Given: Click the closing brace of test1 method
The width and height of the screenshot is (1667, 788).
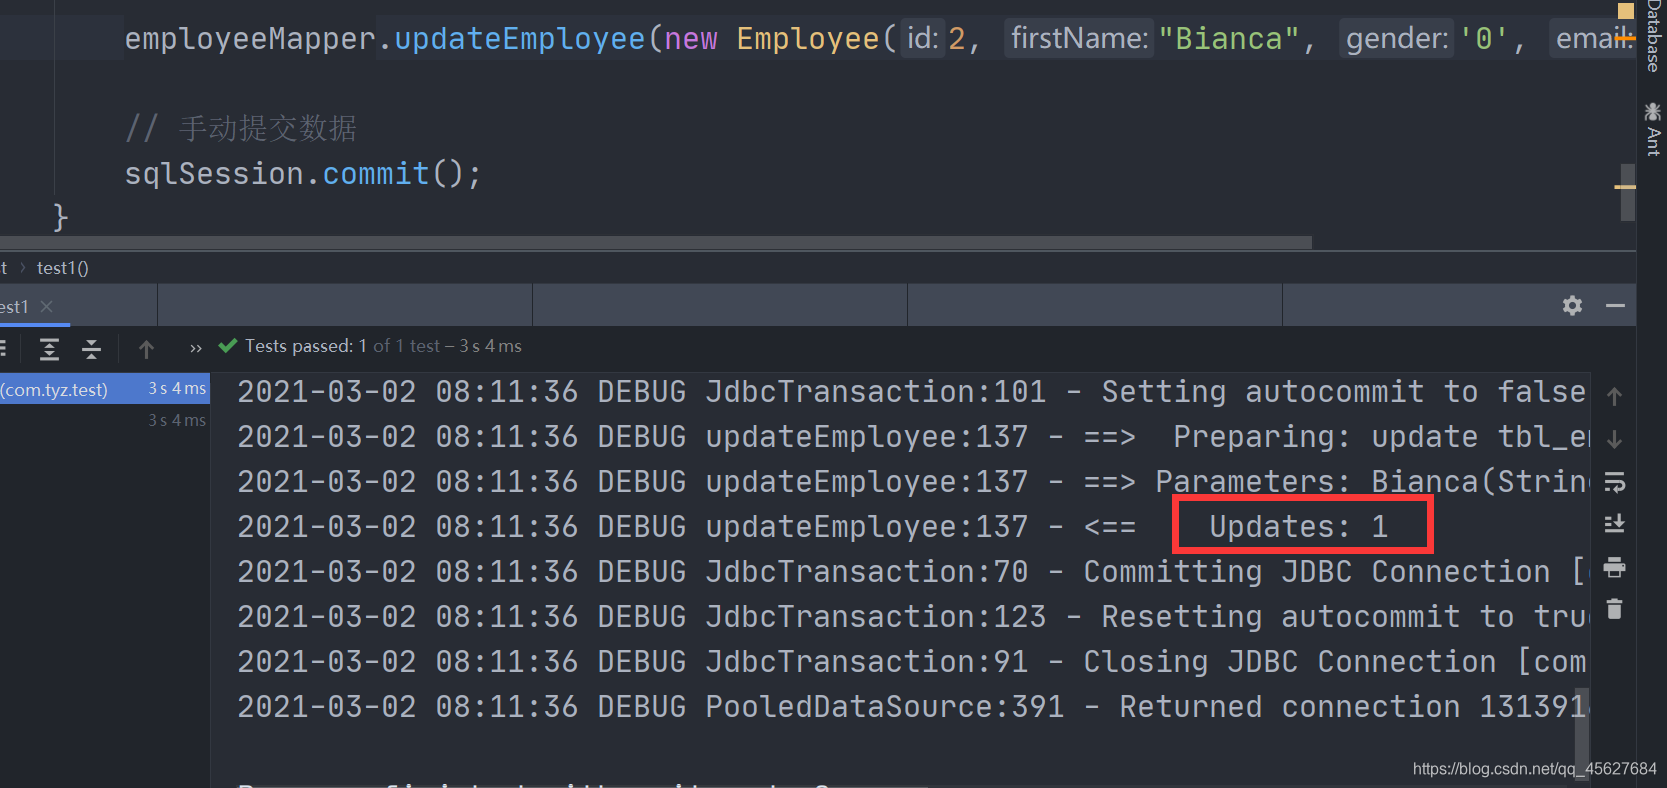Looking at the screenshot, I should (60, 216).
